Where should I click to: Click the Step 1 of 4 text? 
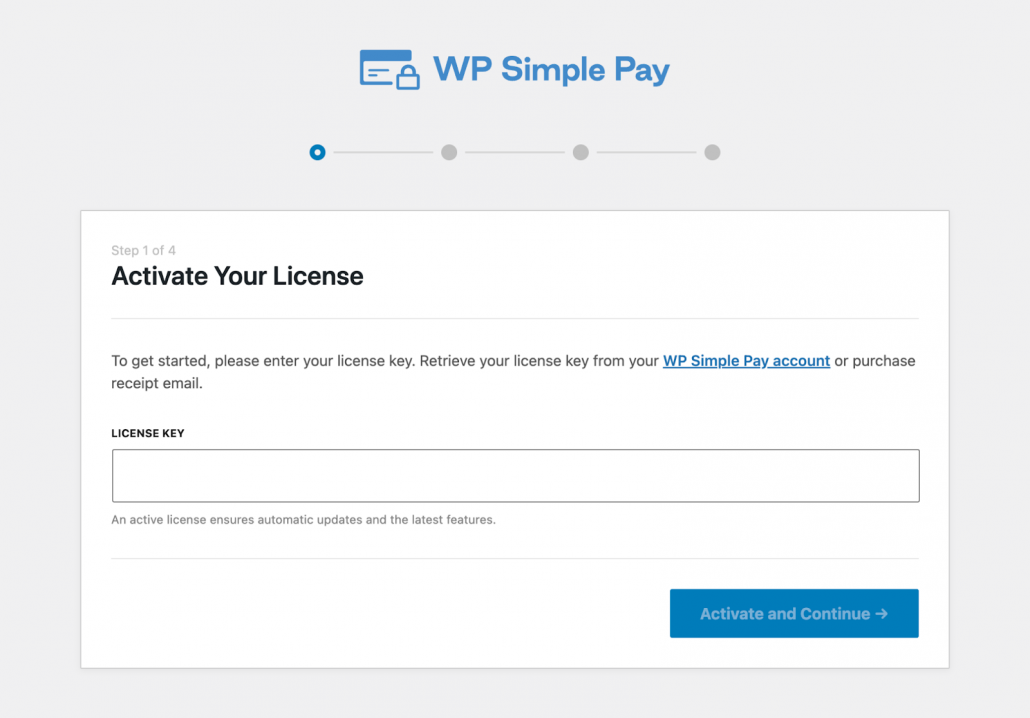click(143, 250)
